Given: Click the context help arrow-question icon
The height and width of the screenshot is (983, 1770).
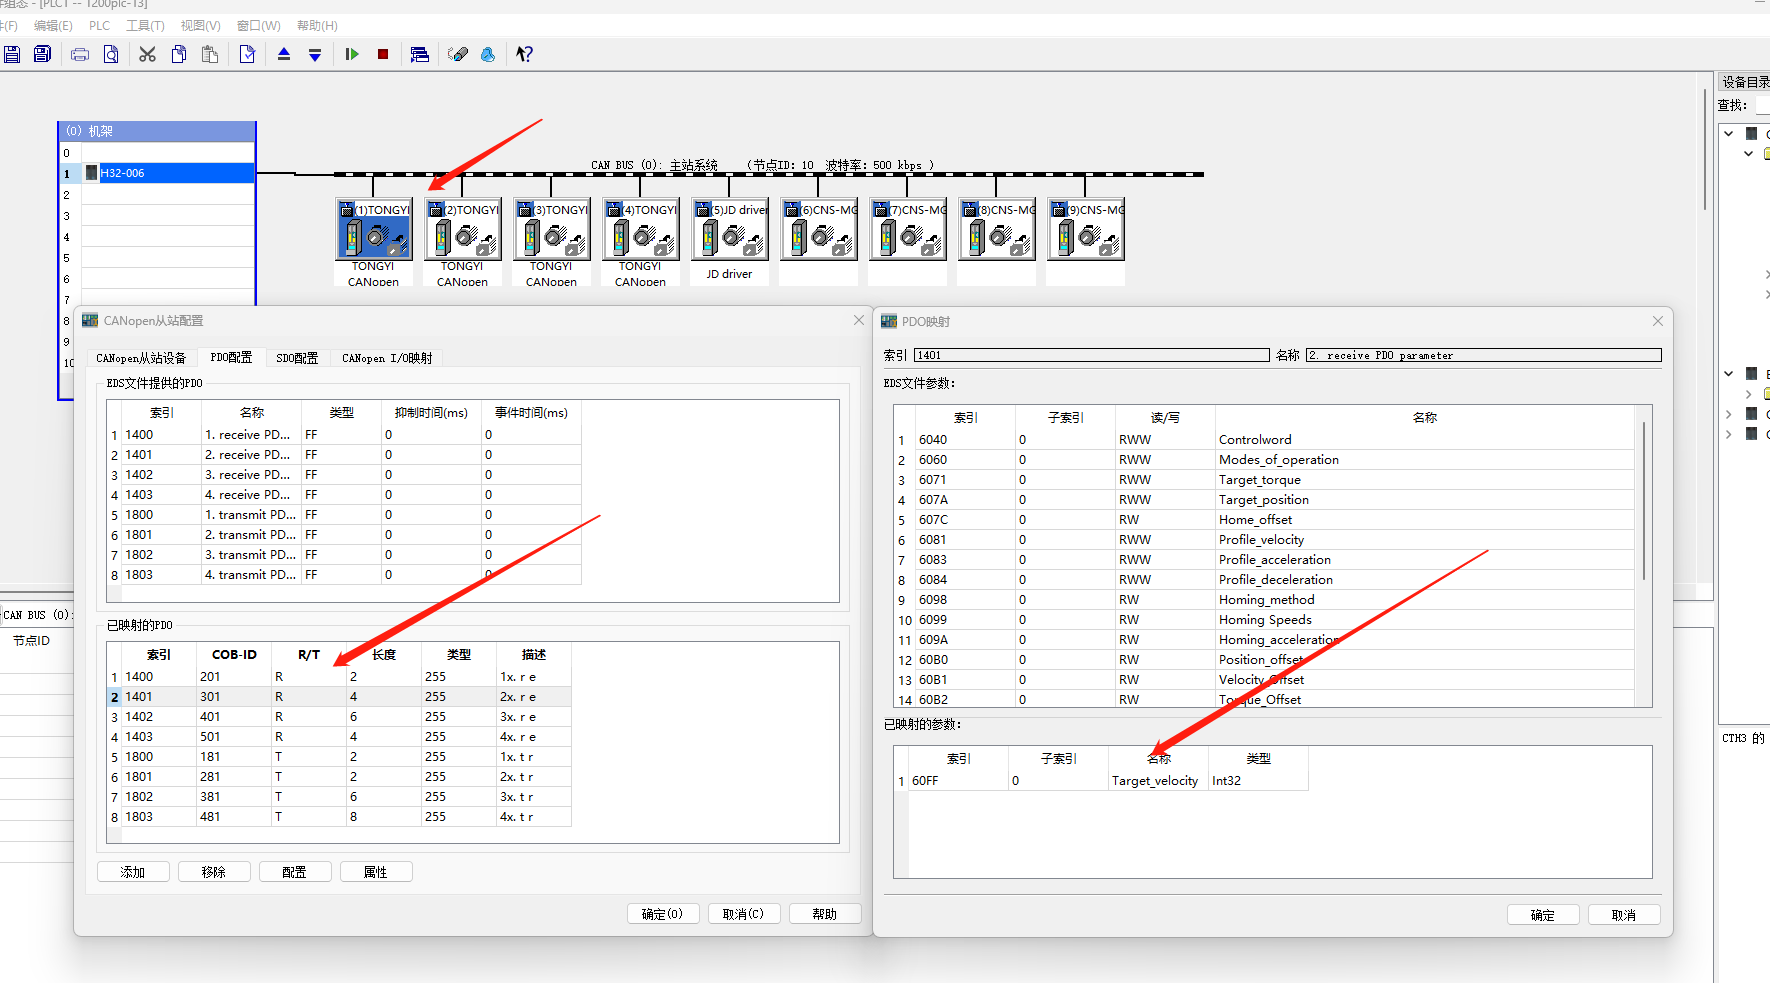Looking at the screenshot, I should click(x=525, y=54).
